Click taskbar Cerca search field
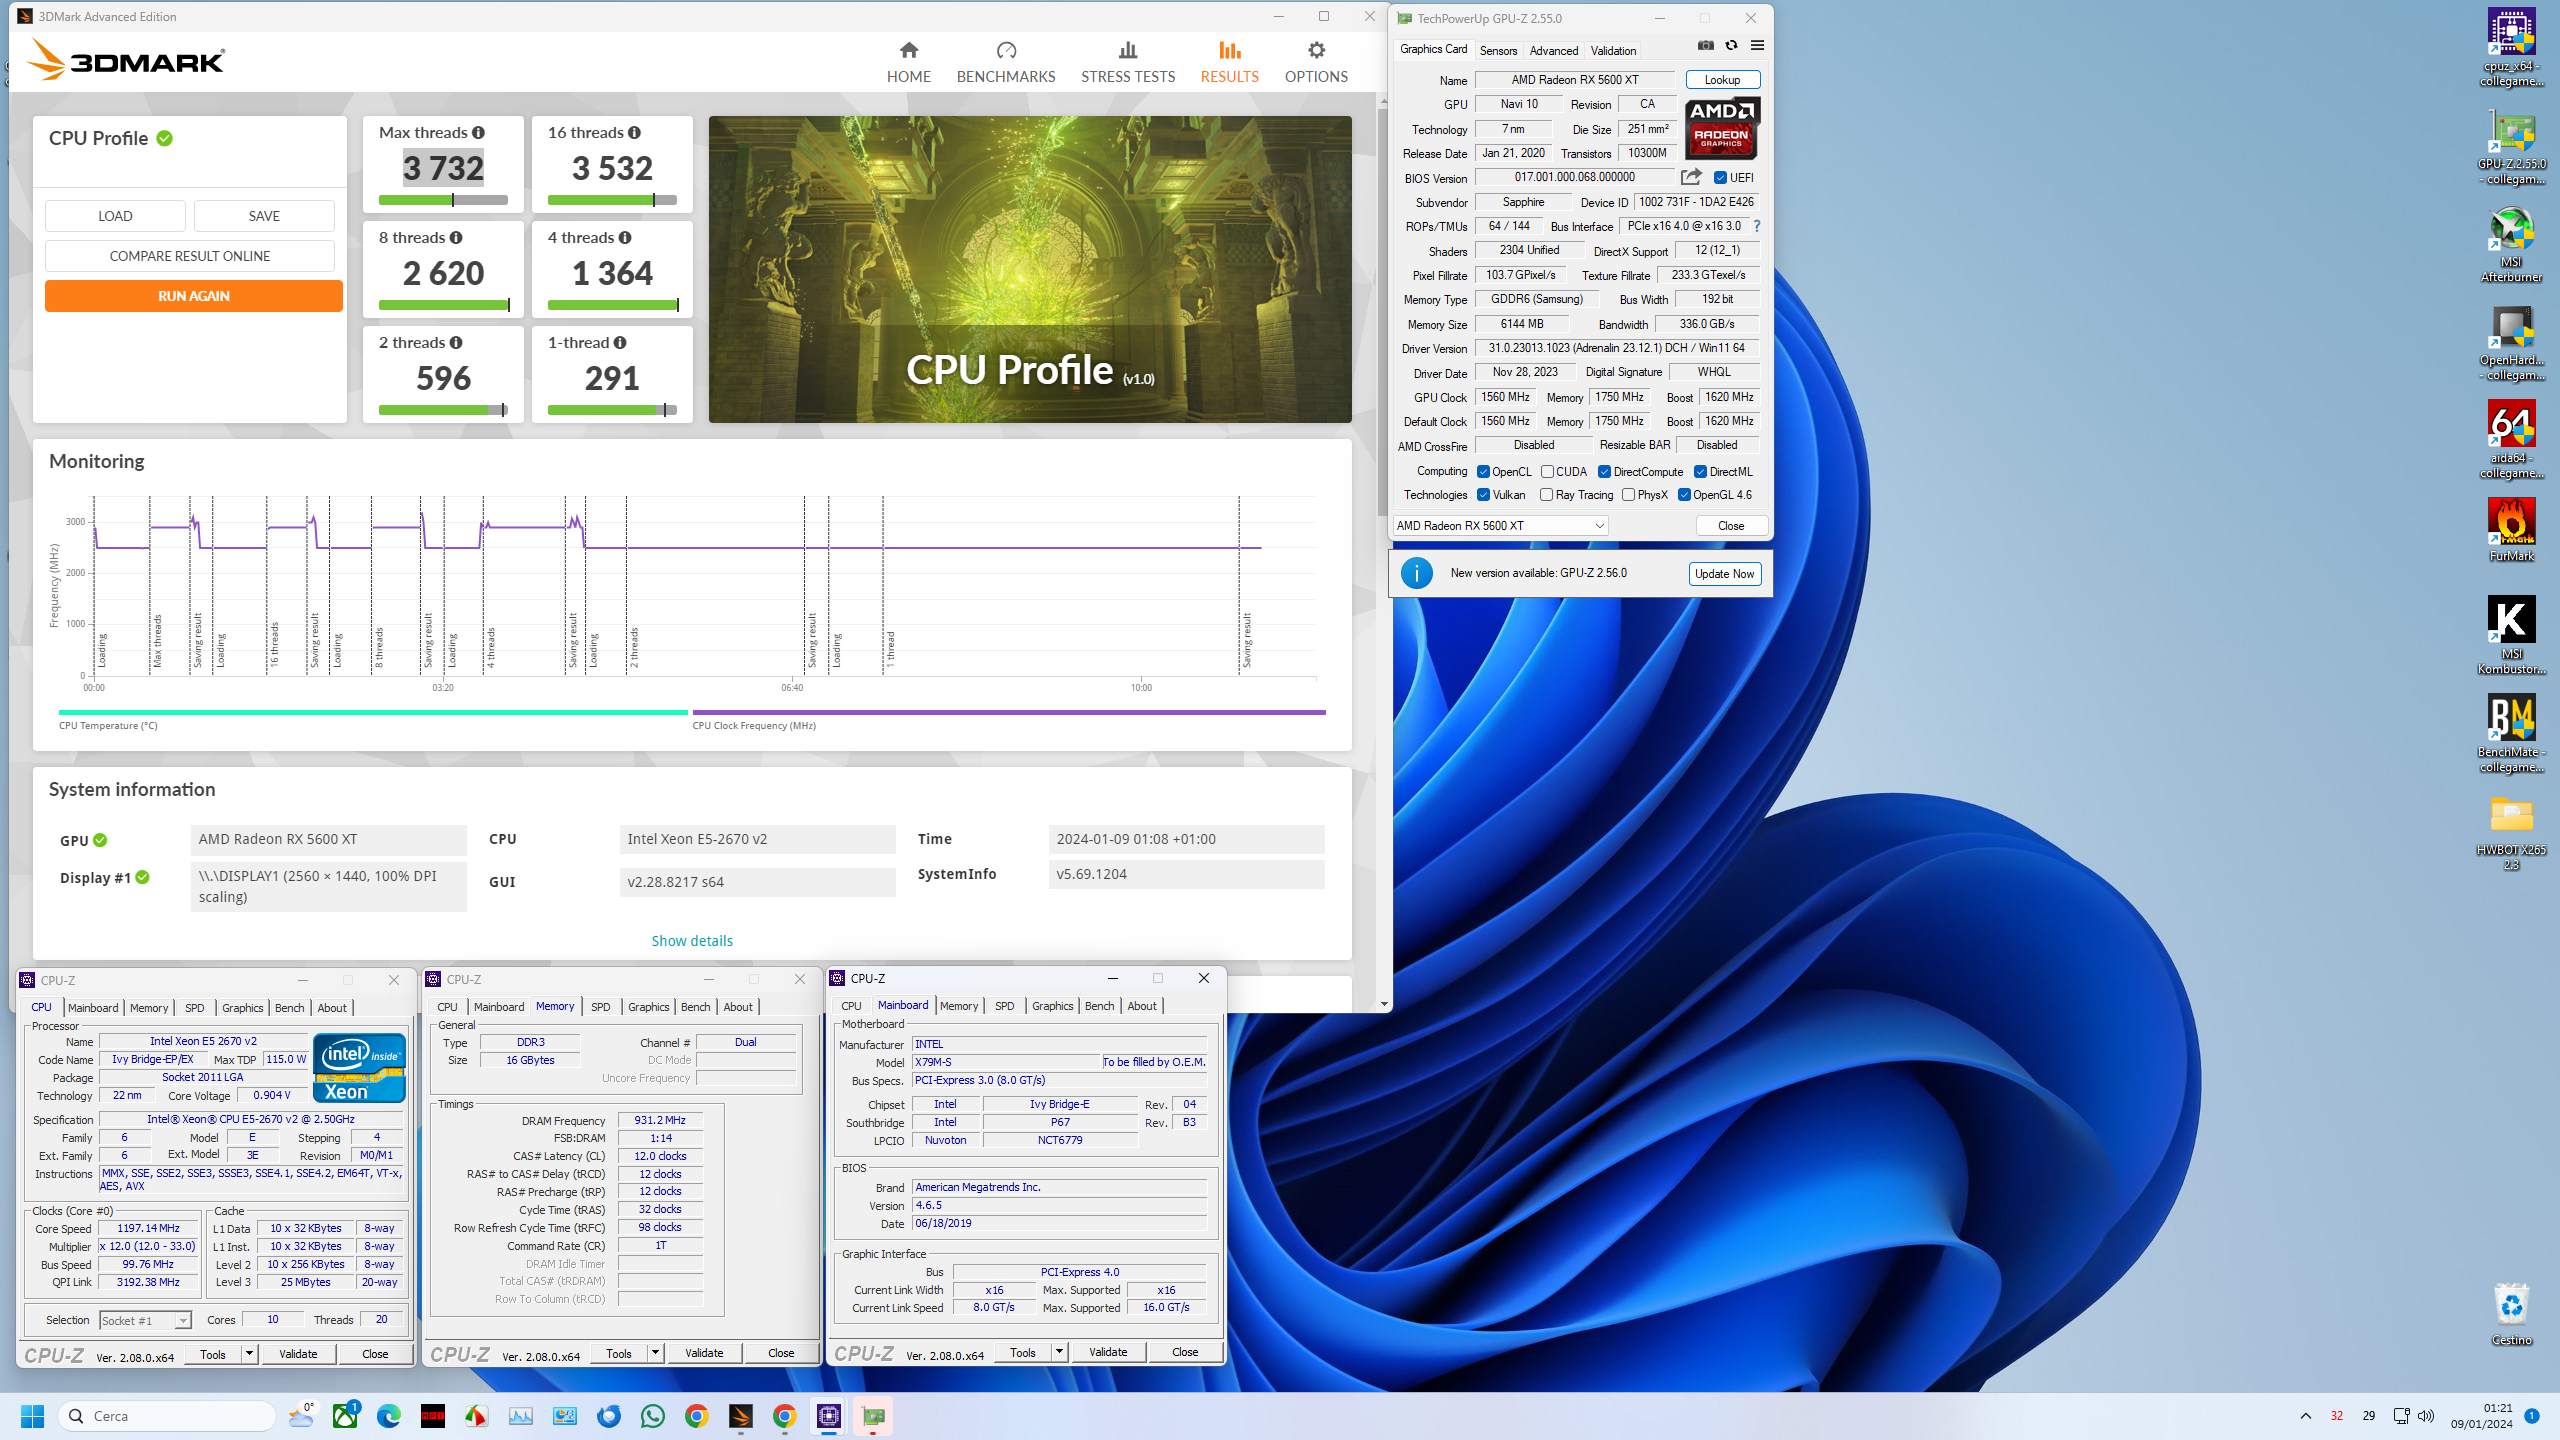Viewport: 2560px width, 1440px height. click(x=168, y=1416)
